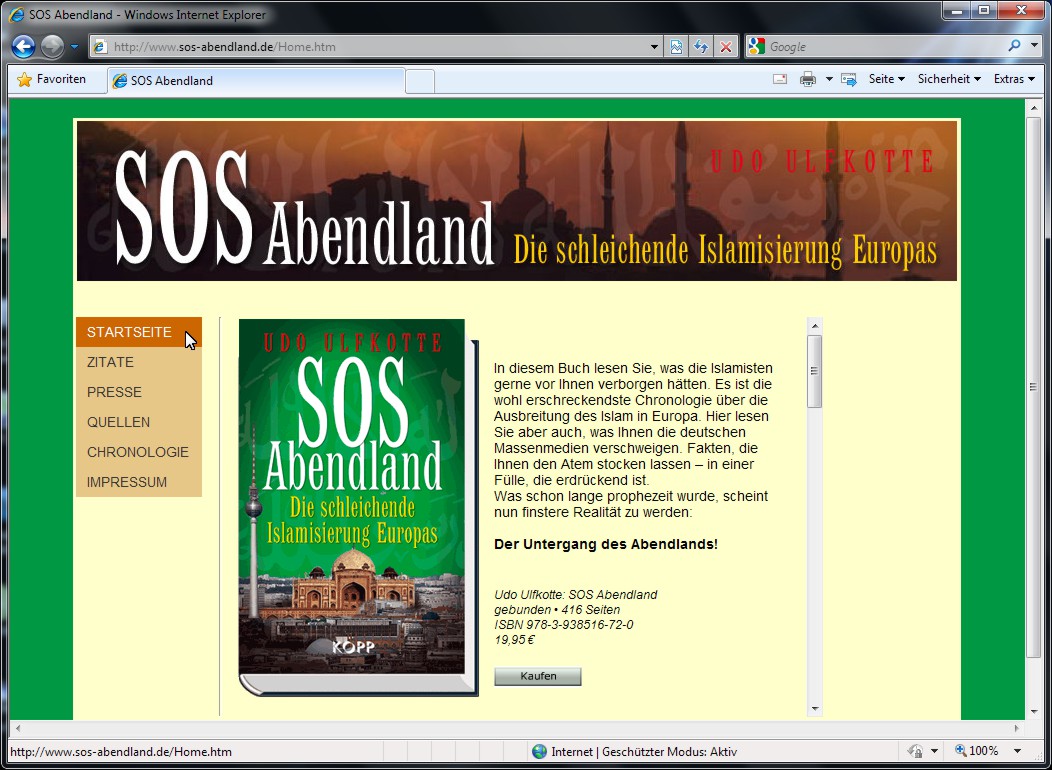Open the IMPRESSUM page link
Image resolution: width=1052 pixels, height=770 pixels.
tap(139, 482)
